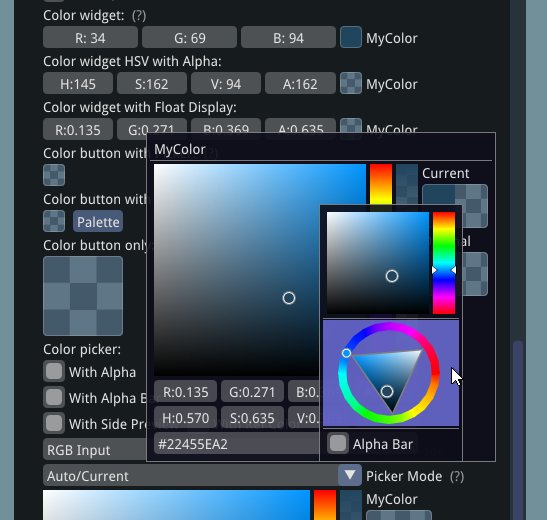Toggle the Alpha Bar checkbox in context menu
The height and width of the screenshot is (520, 547).
tap(338, 444)
